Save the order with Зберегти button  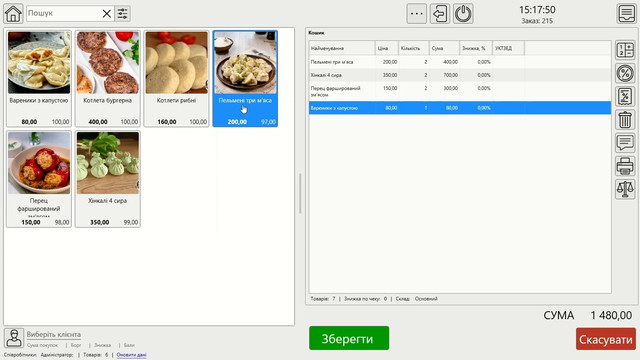[x=349, y=338]
